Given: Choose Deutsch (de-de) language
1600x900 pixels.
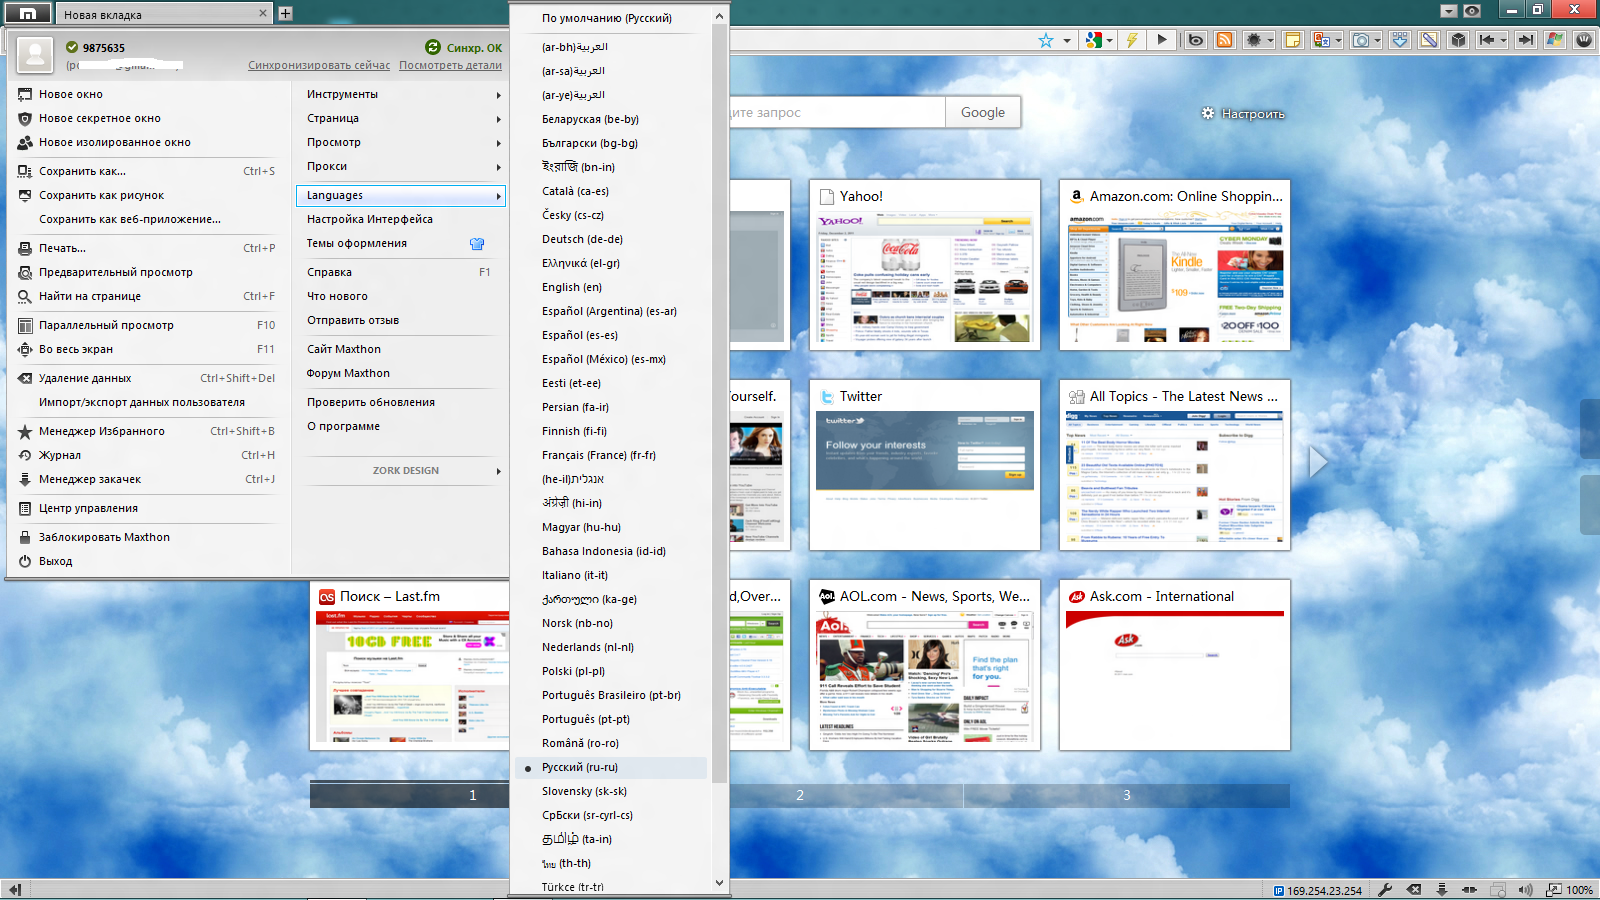Looking at the screenshot, I should coord(582,239).
